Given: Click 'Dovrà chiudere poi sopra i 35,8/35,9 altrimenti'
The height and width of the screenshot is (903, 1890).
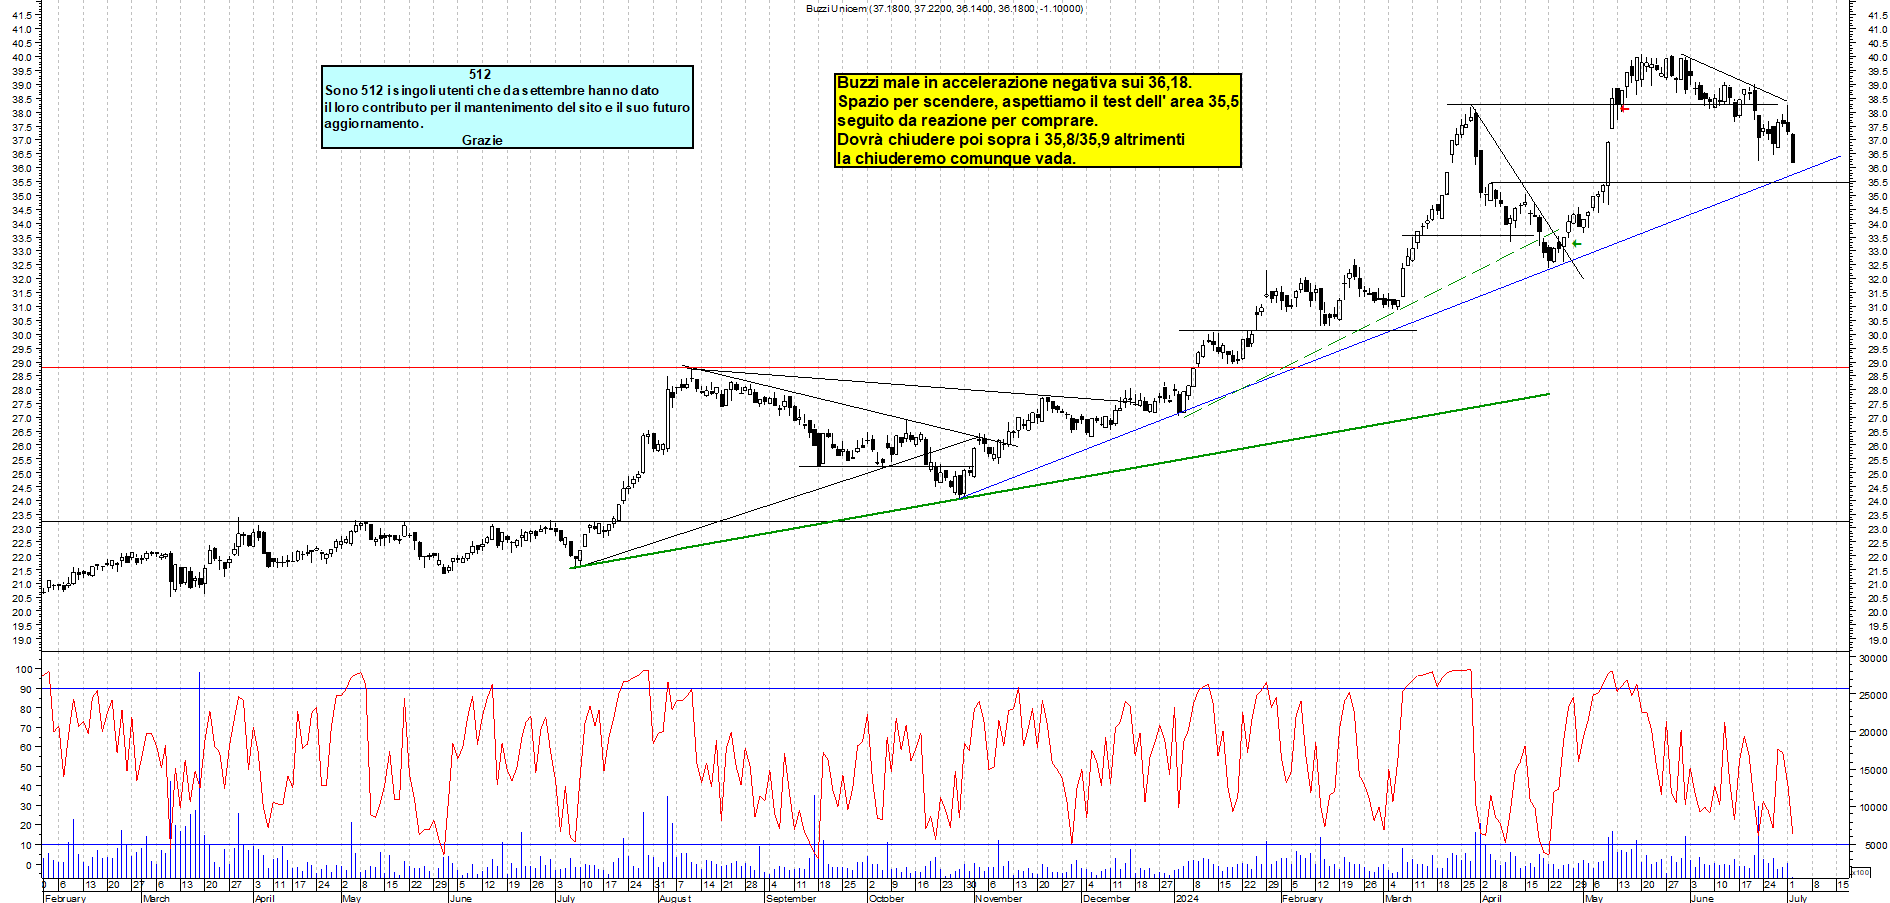Looking at the screenshot, I should pyautogui.click(x=1011, y=140).
